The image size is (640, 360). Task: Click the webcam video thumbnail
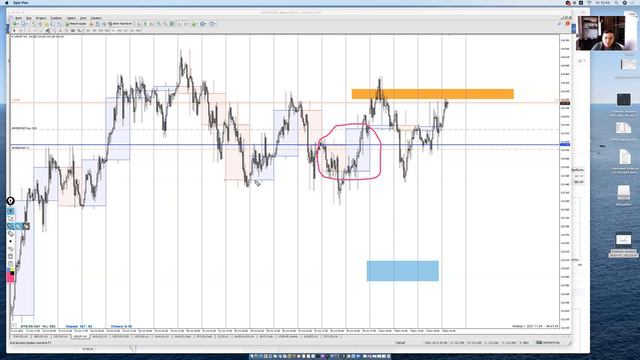click(x=600, y=33)
